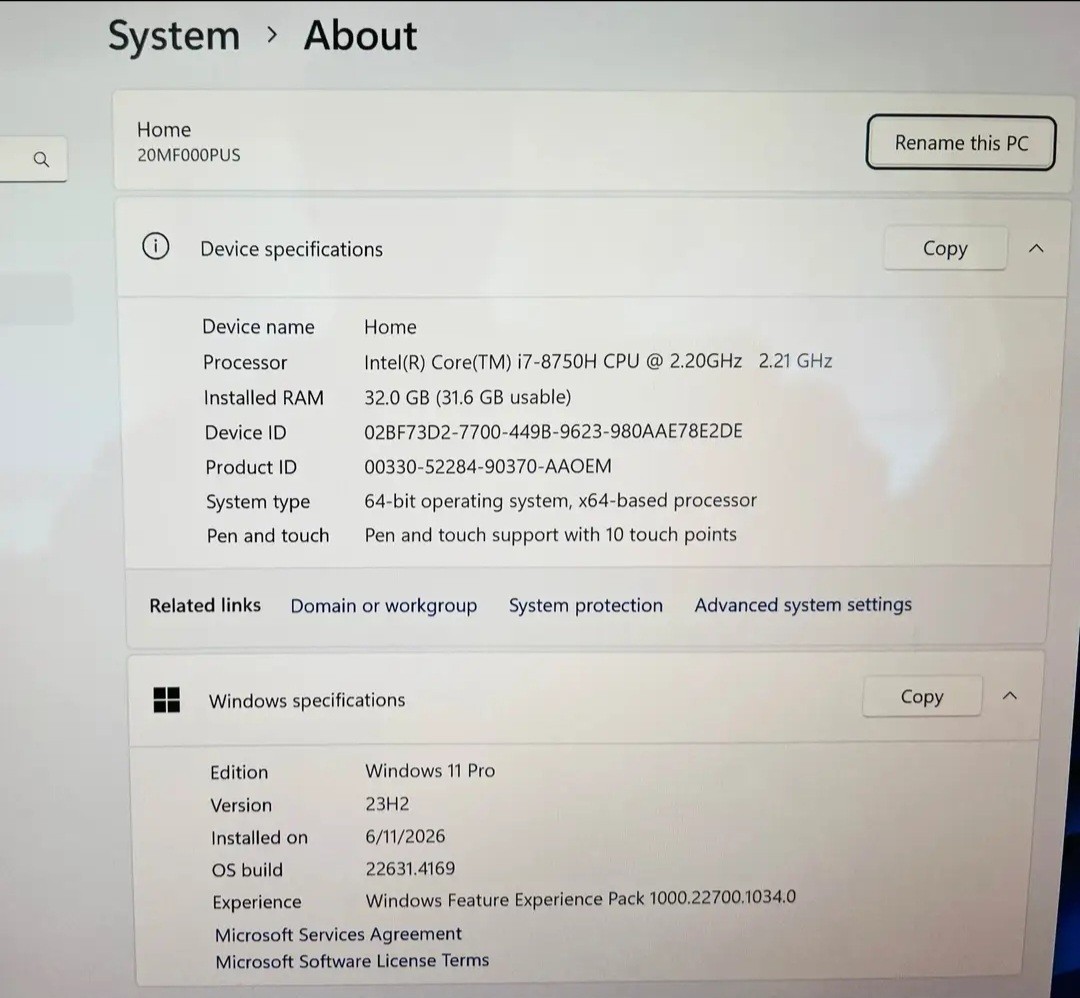Click the About breadcrumb title
This screenshot has width=1080, height=998.
360,35
